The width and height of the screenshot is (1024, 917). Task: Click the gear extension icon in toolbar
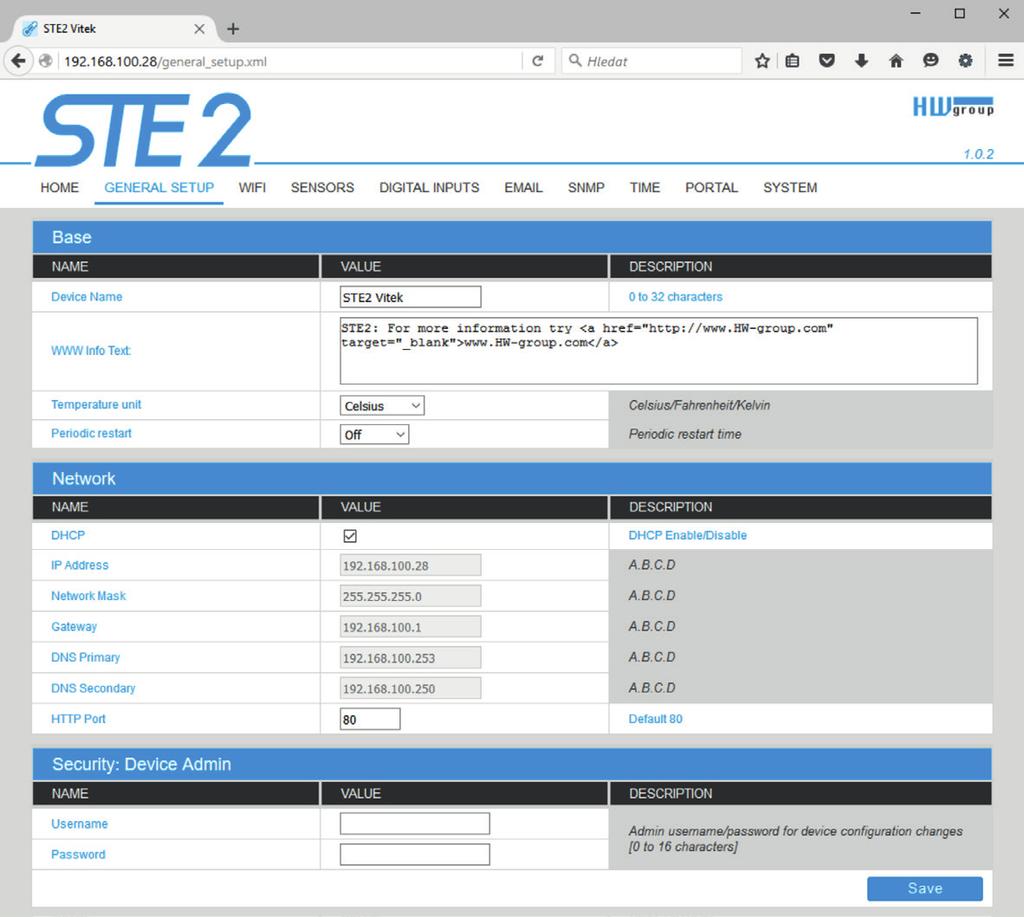(965, 61)
